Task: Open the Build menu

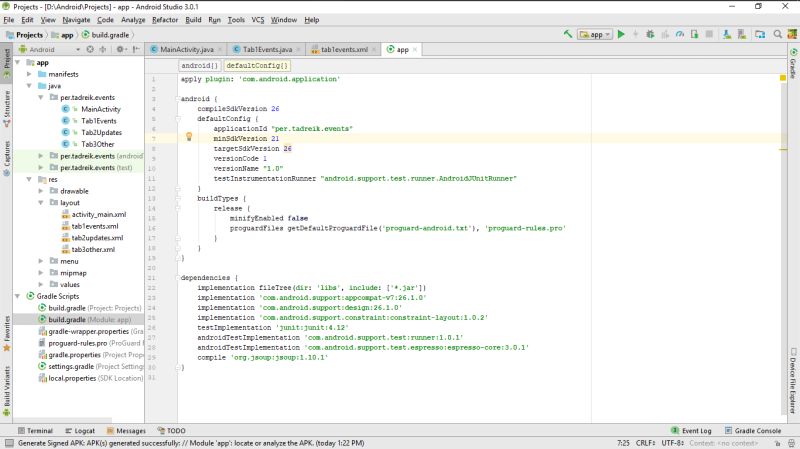Action: [193, 20]
